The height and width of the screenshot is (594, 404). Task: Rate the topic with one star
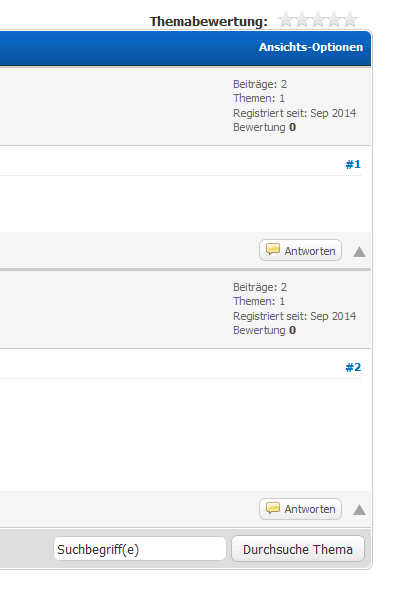tap(286, 20)
